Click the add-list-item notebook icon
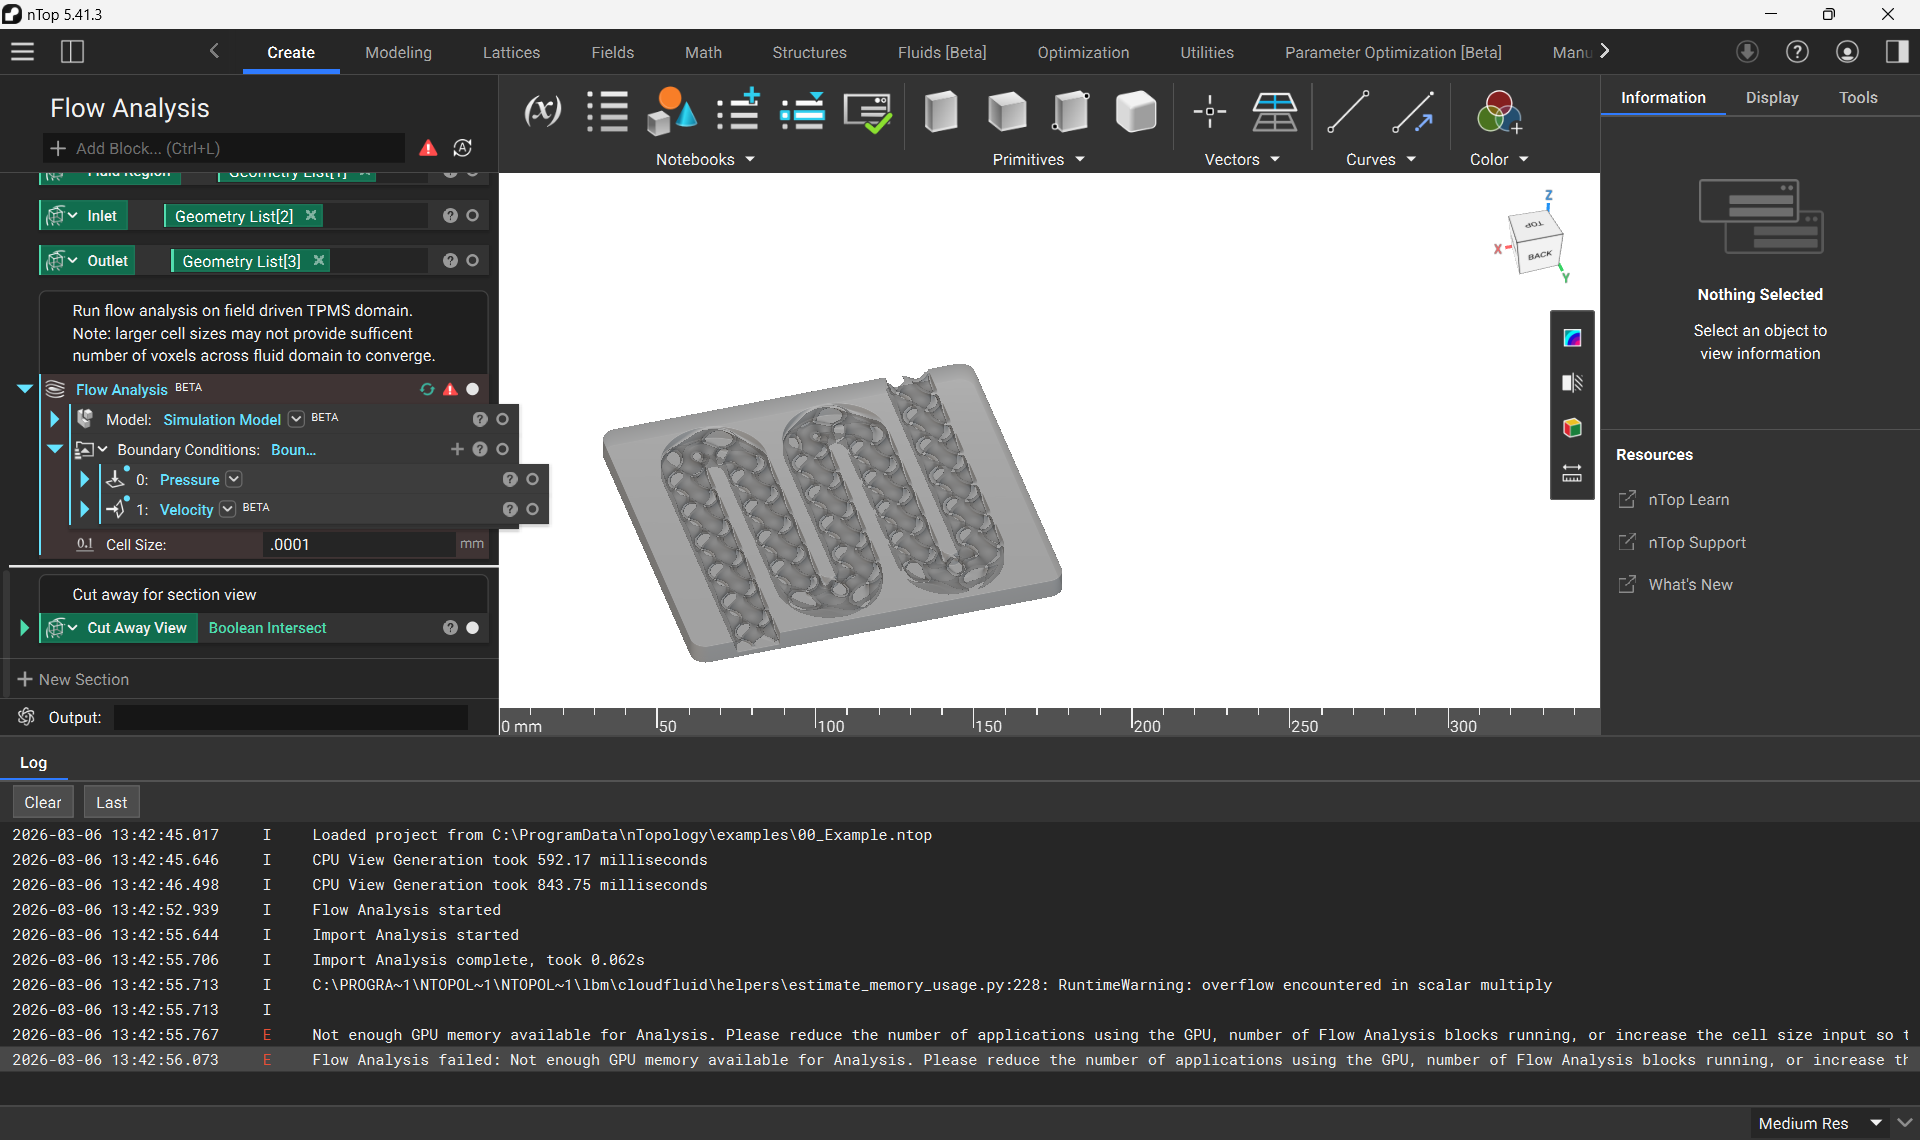The height and width of the screenshot is (1140, 1920). point(739,110)
